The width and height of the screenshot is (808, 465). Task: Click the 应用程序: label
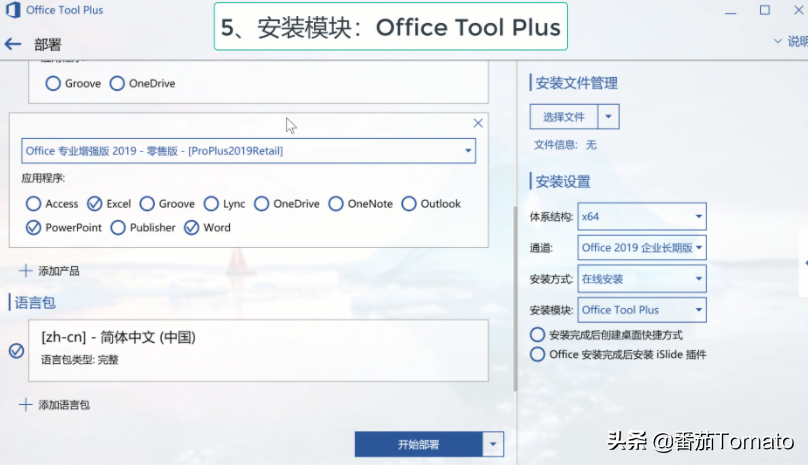[43, 178]
